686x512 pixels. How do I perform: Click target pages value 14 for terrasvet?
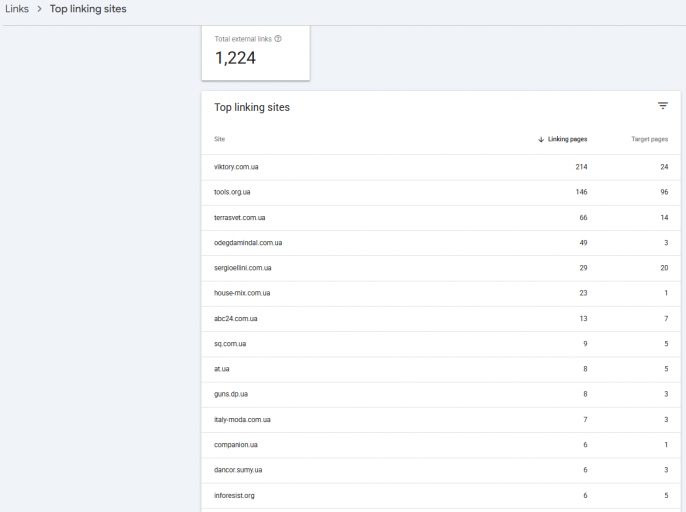pyautogui.click(x=664, y=218)
